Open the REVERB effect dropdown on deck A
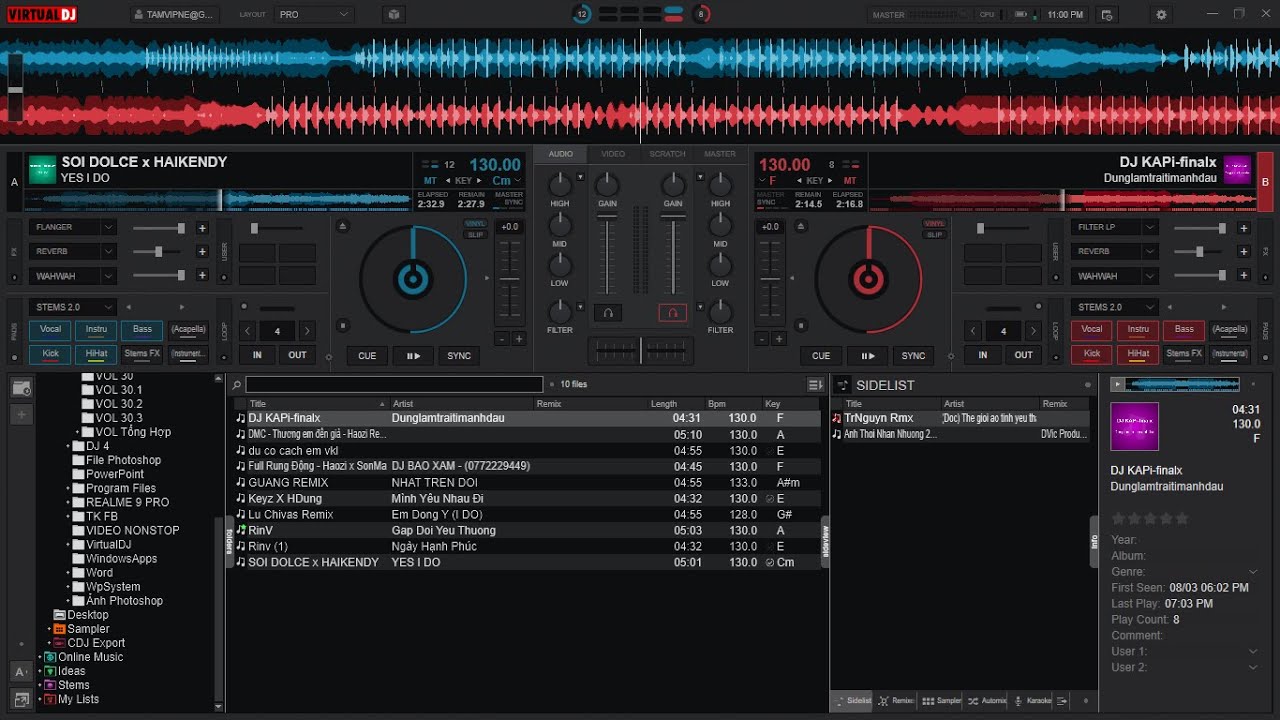 coord(73,251)
